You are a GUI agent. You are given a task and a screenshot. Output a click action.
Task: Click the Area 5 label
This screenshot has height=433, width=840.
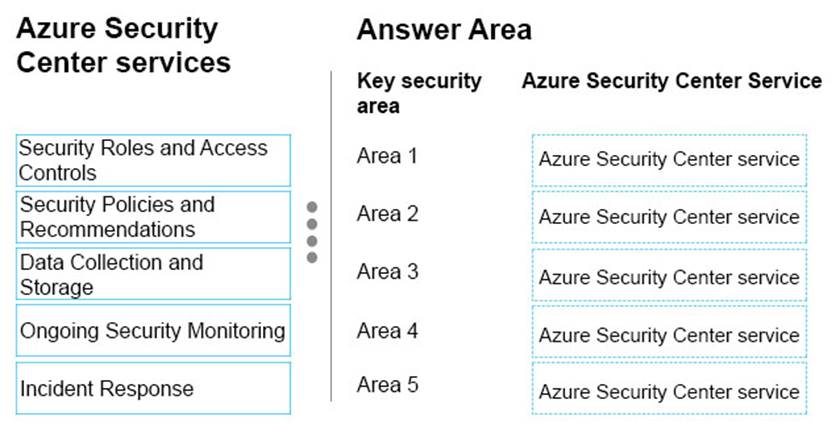pos(387,385)
